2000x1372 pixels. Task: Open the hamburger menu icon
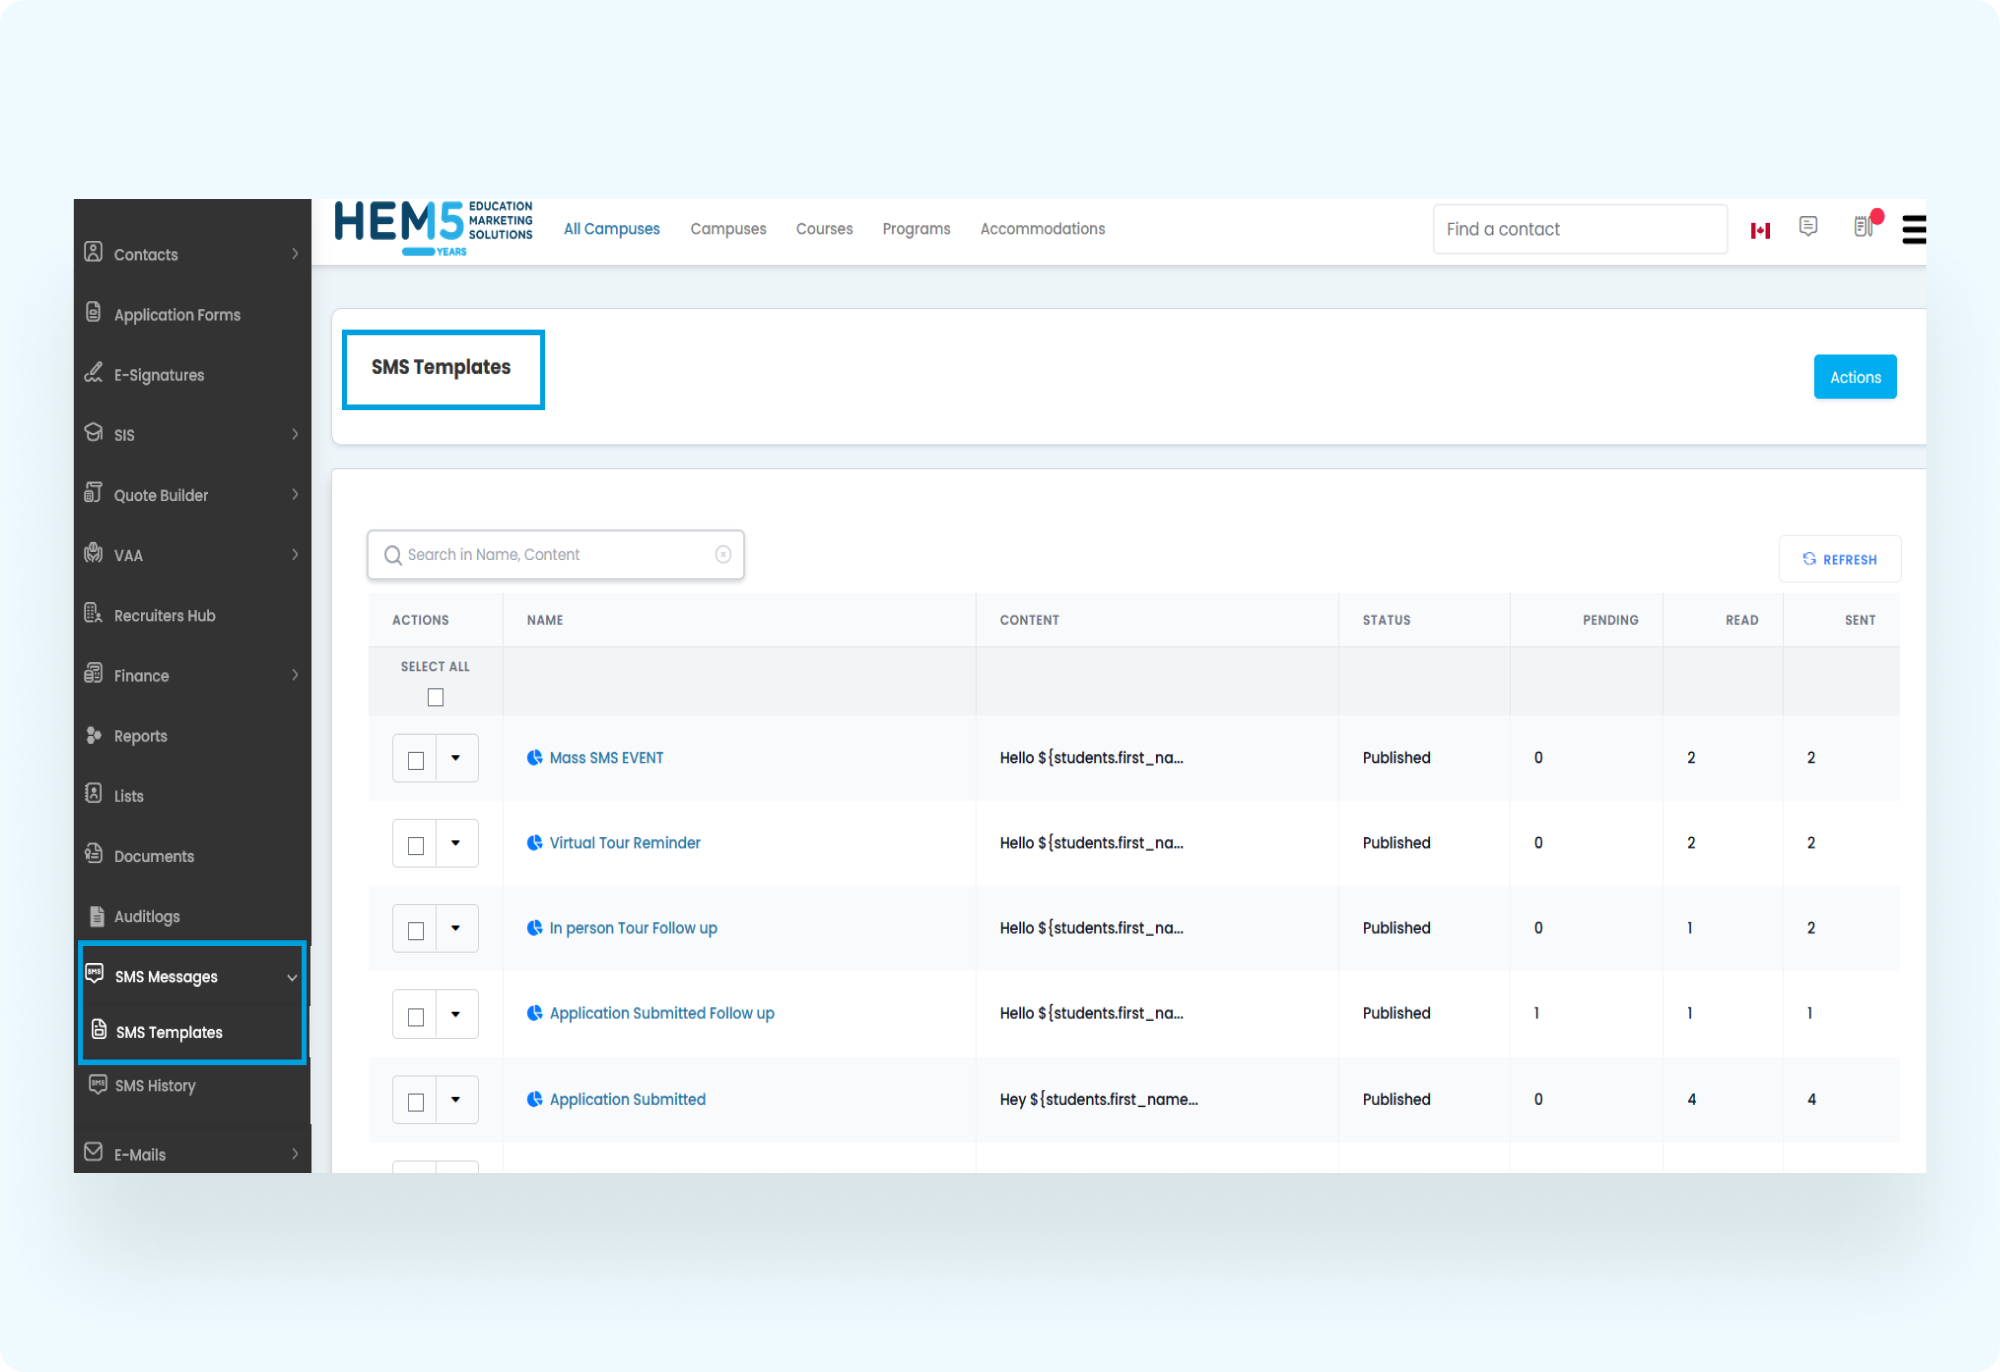pos(1913,230)
